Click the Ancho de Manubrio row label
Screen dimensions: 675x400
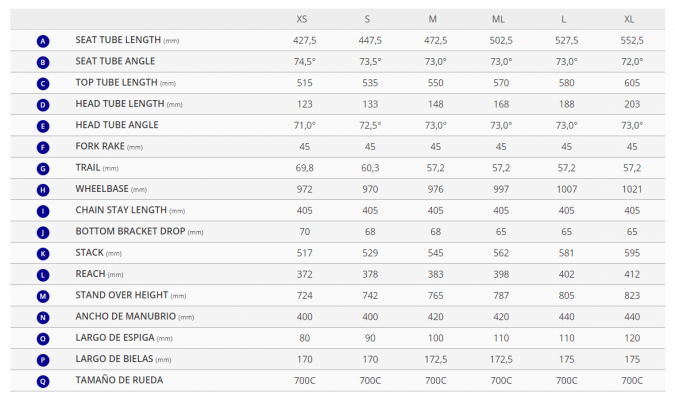pos(134,317)
